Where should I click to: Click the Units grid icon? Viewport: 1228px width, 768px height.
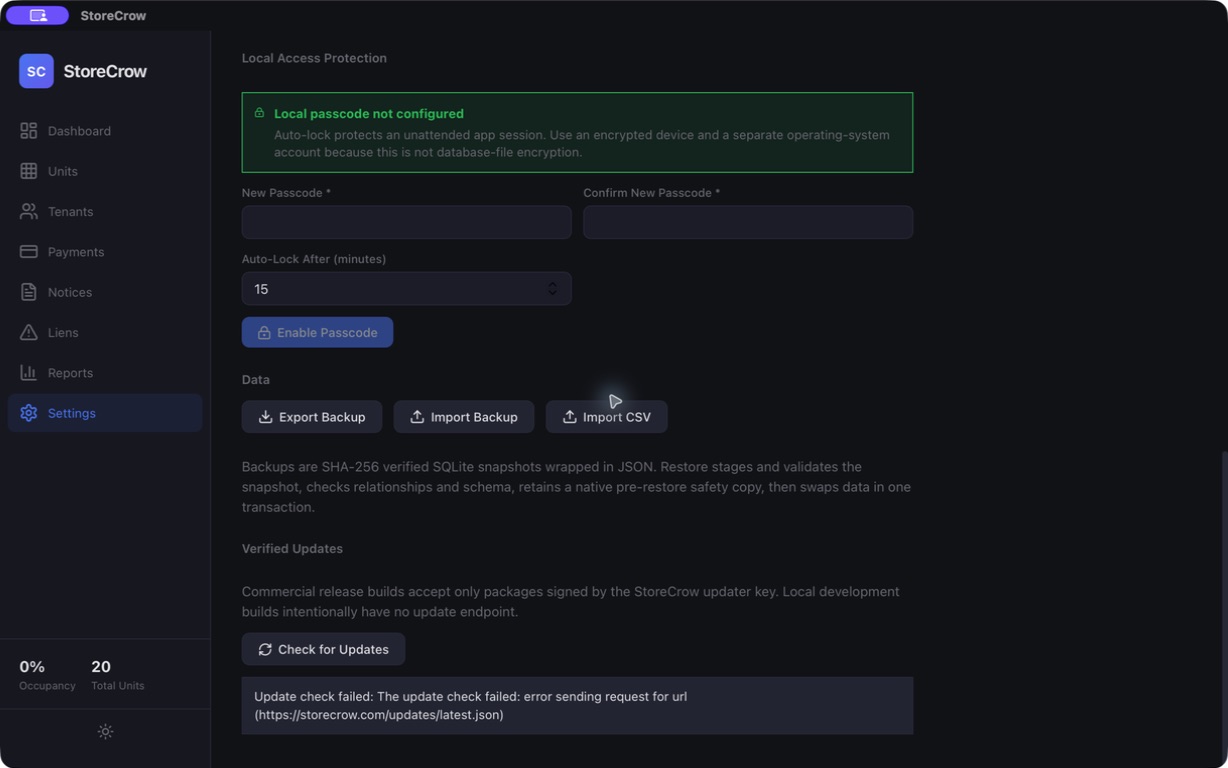click(28, 171)
